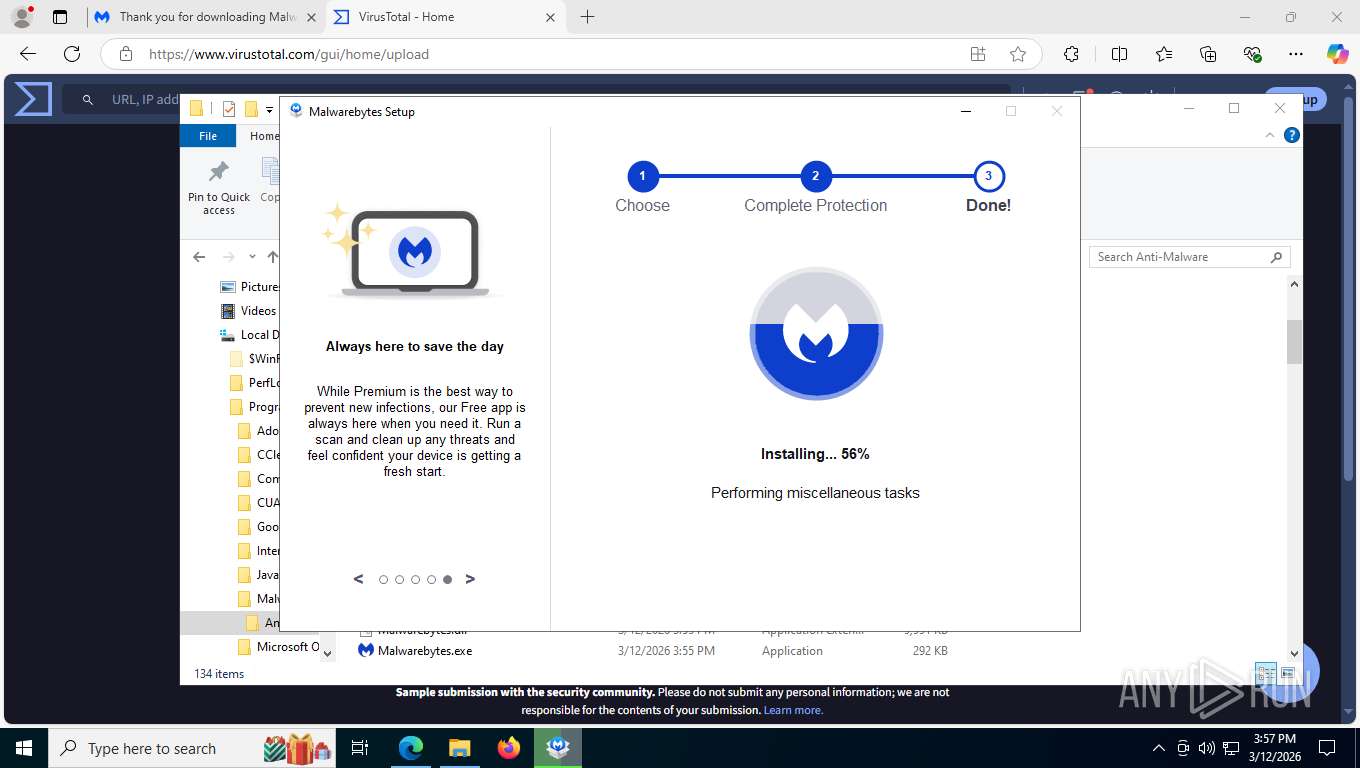Switch to the Thank you for downloading tab
This screenshot has width=1360, height=768.
[206, 17]
